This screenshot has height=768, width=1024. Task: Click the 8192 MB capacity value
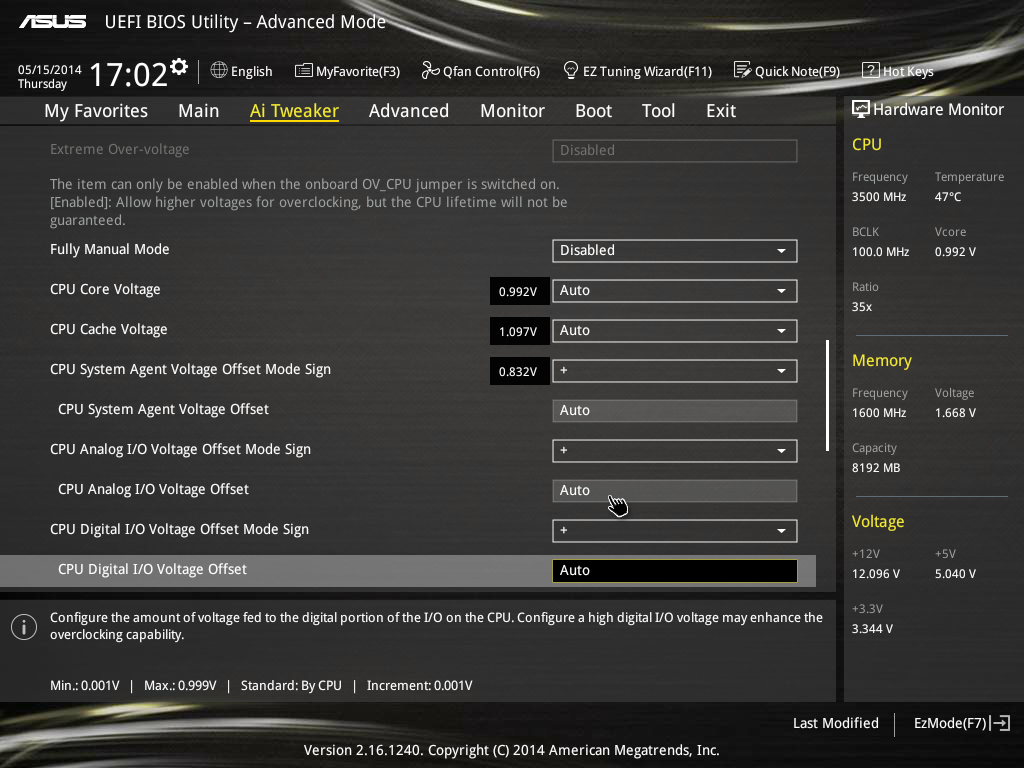point(876,468)
